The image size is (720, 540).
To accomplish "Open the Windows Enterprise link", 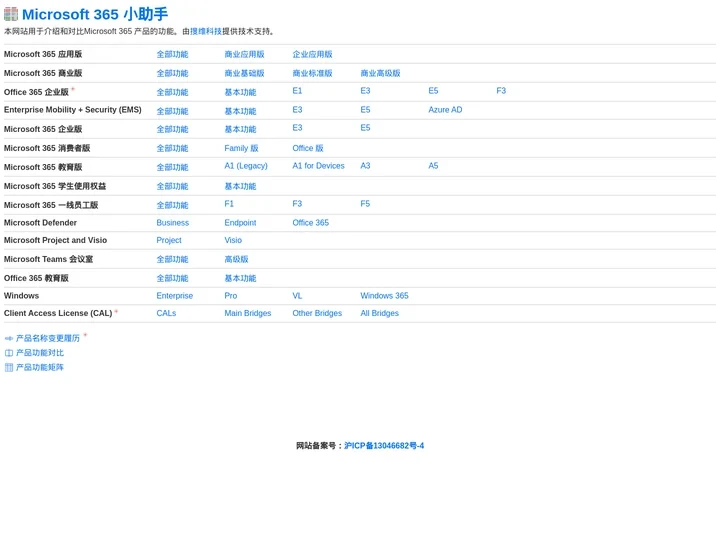I will (x=174, y=296).
